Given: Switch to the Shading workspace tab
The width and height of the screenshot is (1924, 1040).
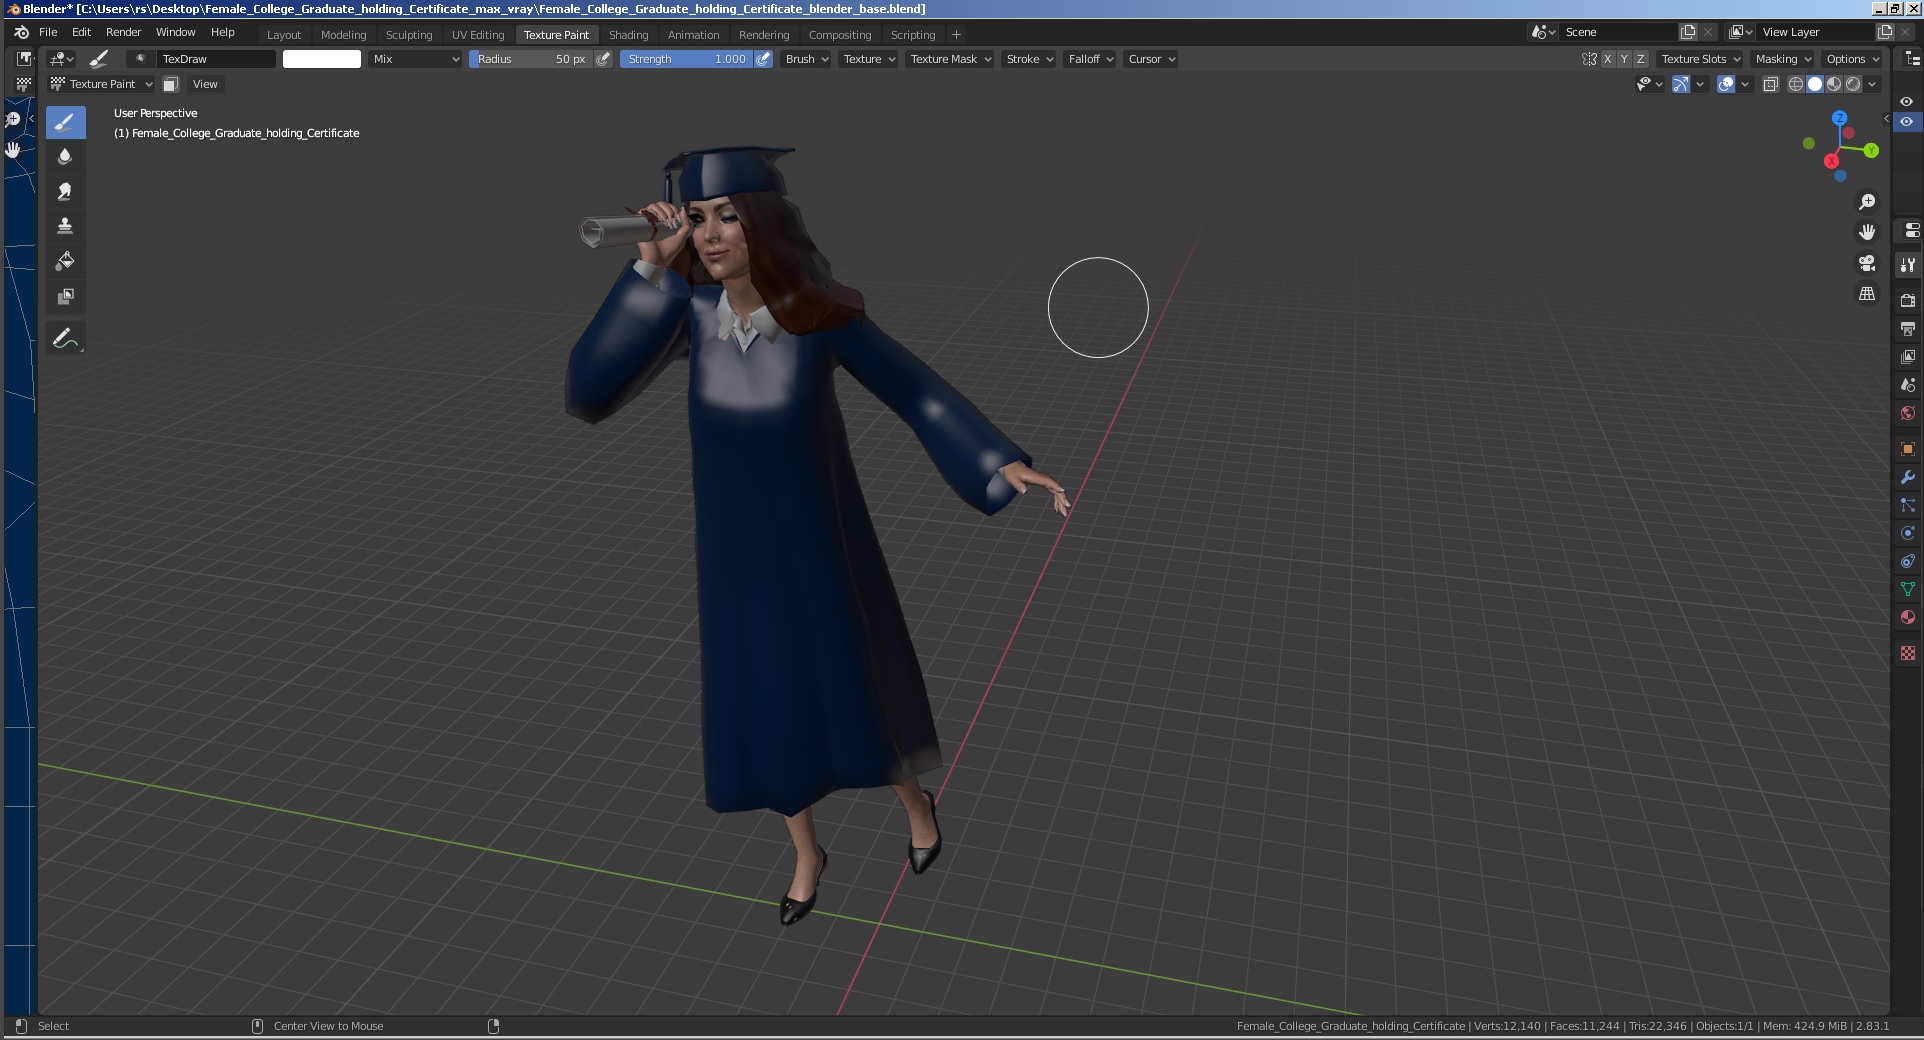Looking at the screenshot, I should (628, 35).
